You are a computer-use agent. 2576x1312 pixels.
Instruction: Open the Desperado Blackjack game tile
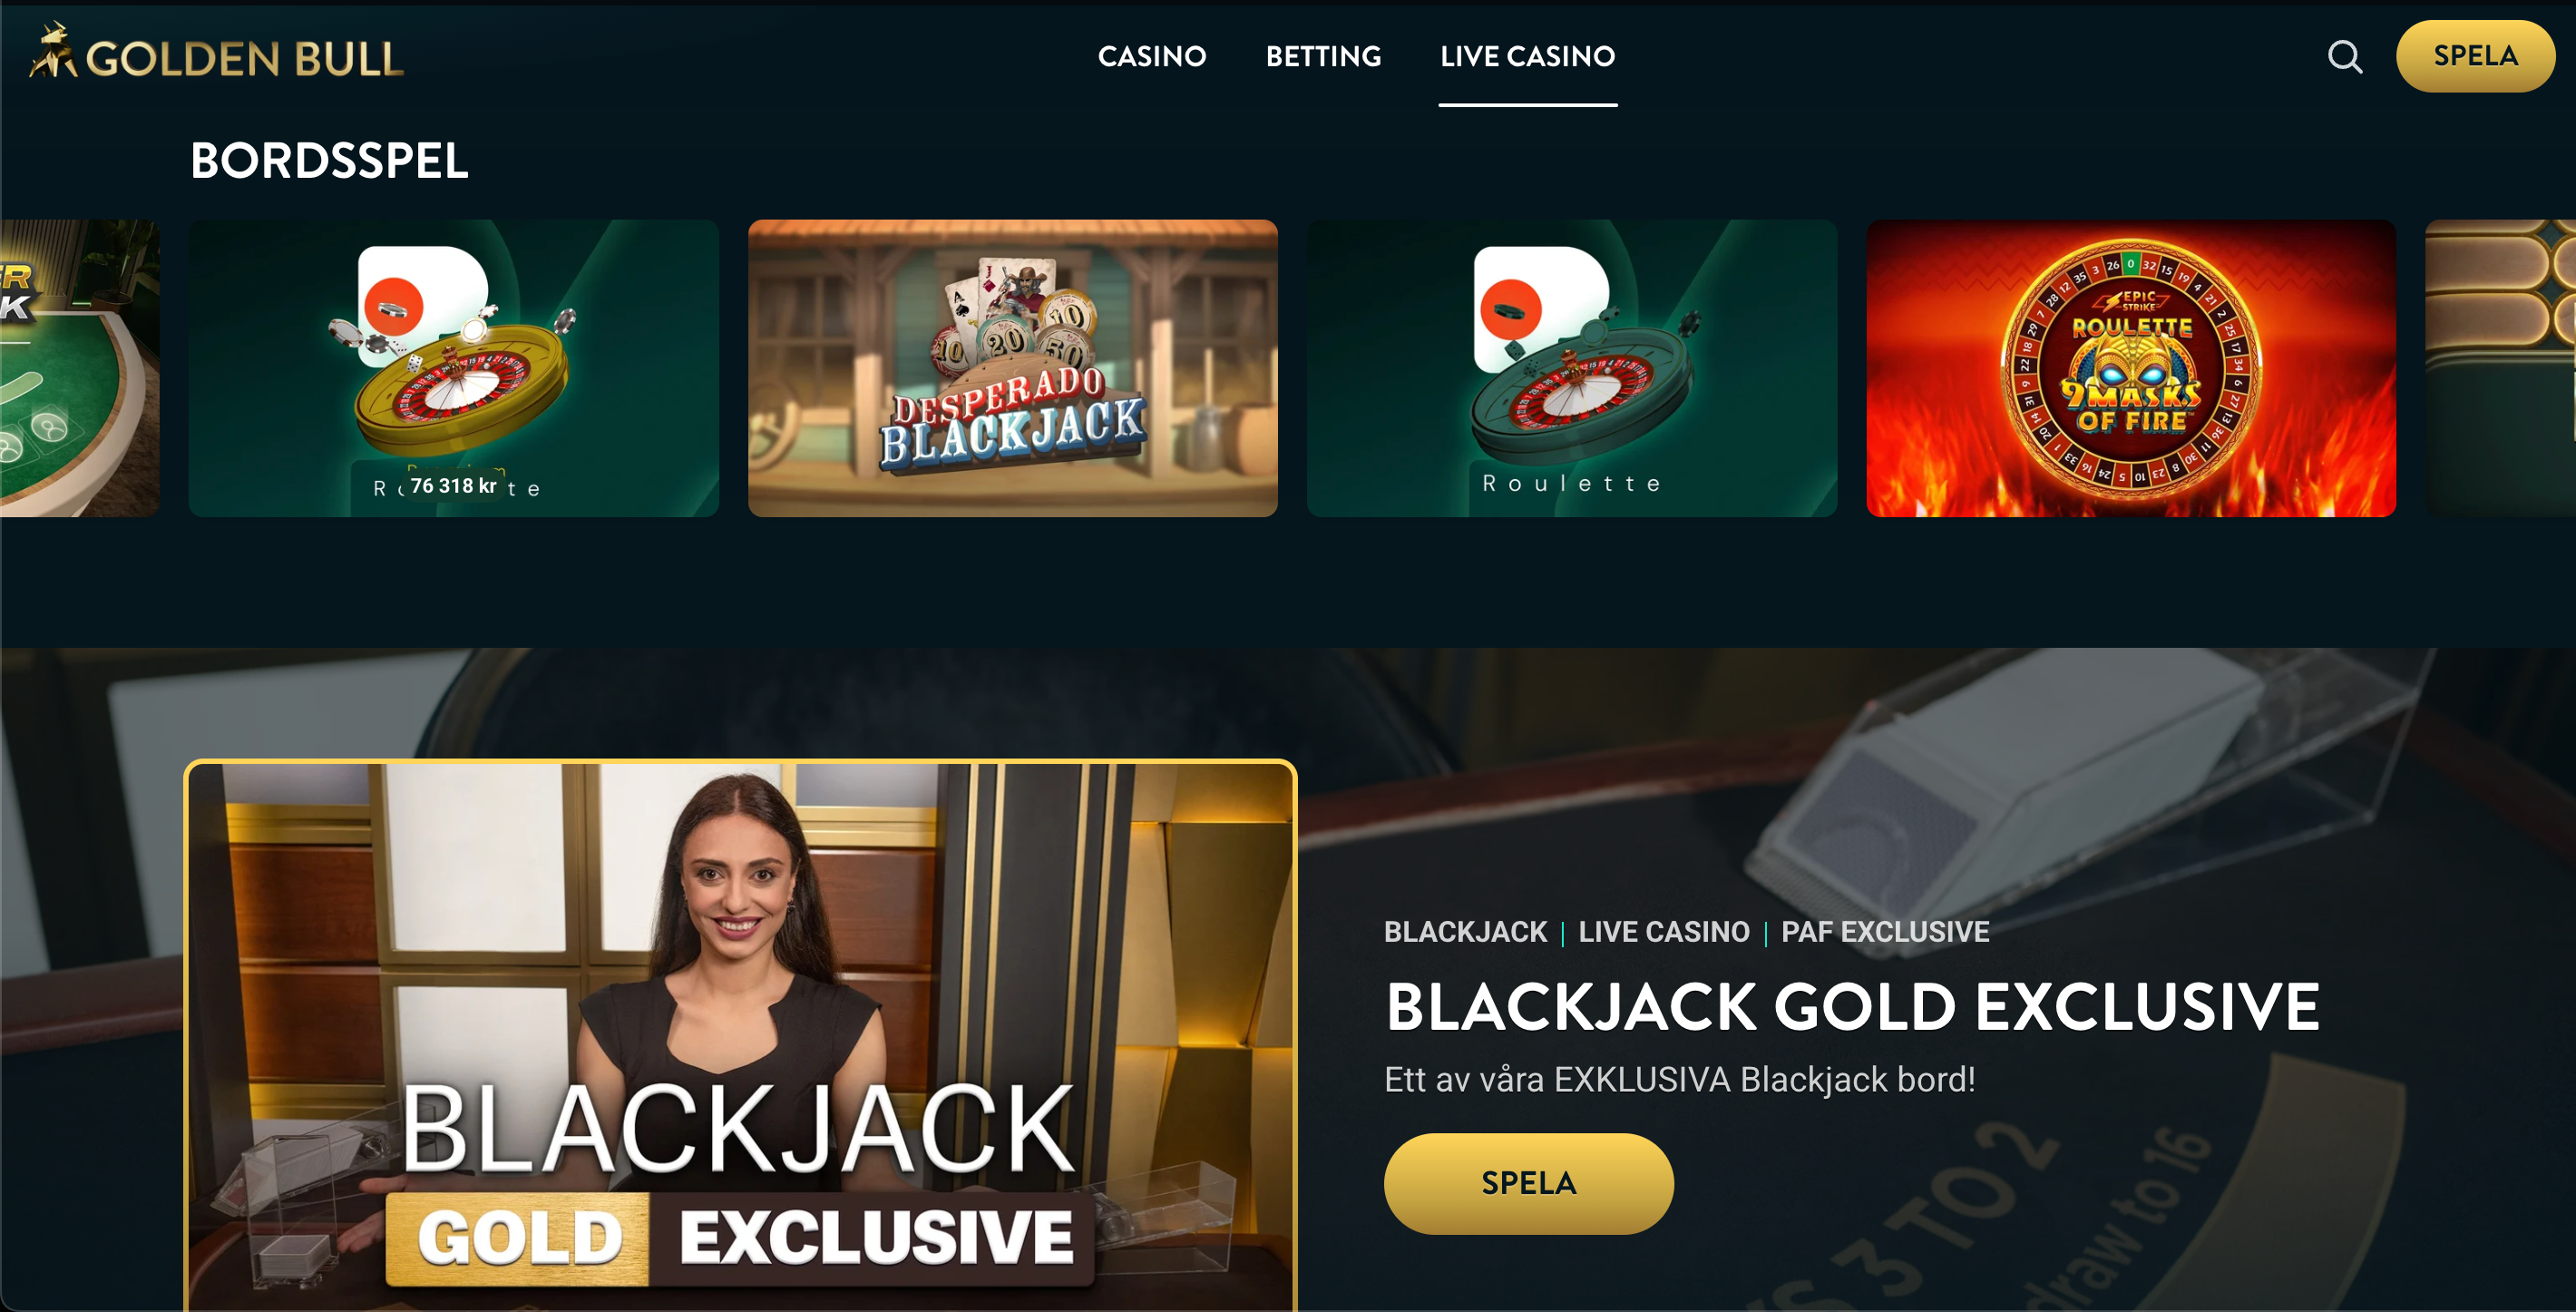pyautogui.click(x=1012, y=368)
